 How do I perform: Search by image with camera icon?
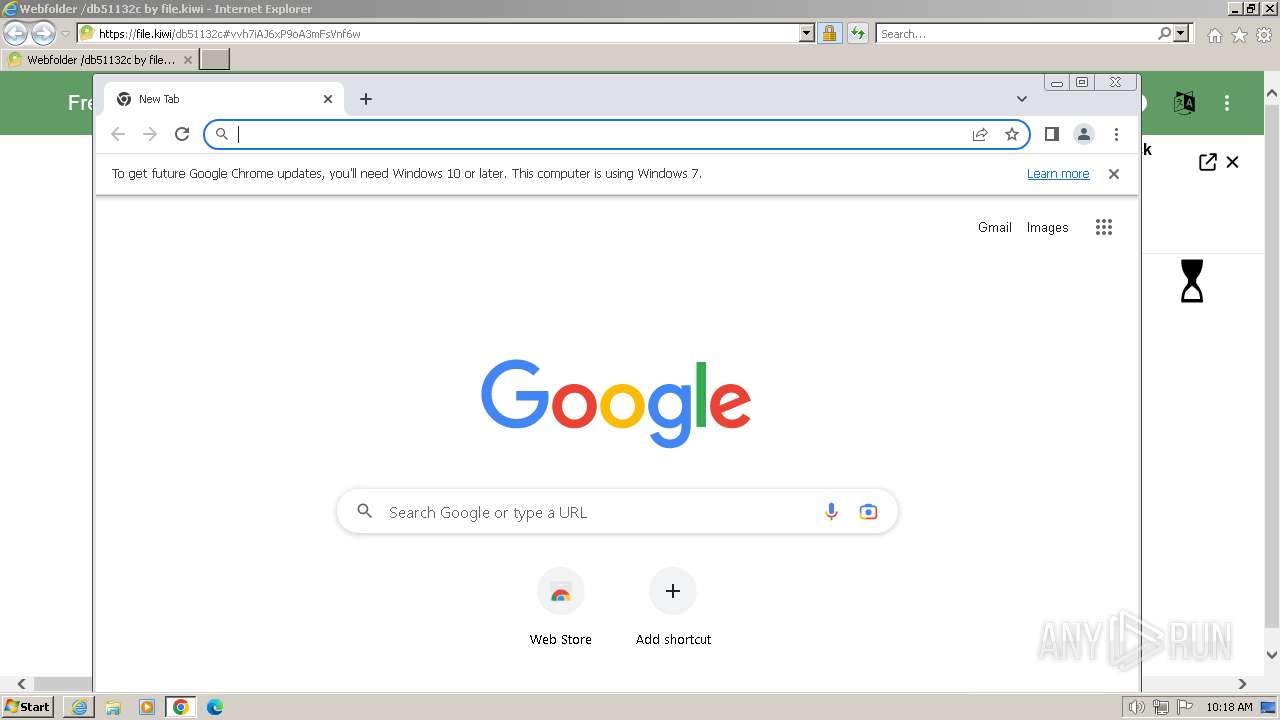coord(868,512)
